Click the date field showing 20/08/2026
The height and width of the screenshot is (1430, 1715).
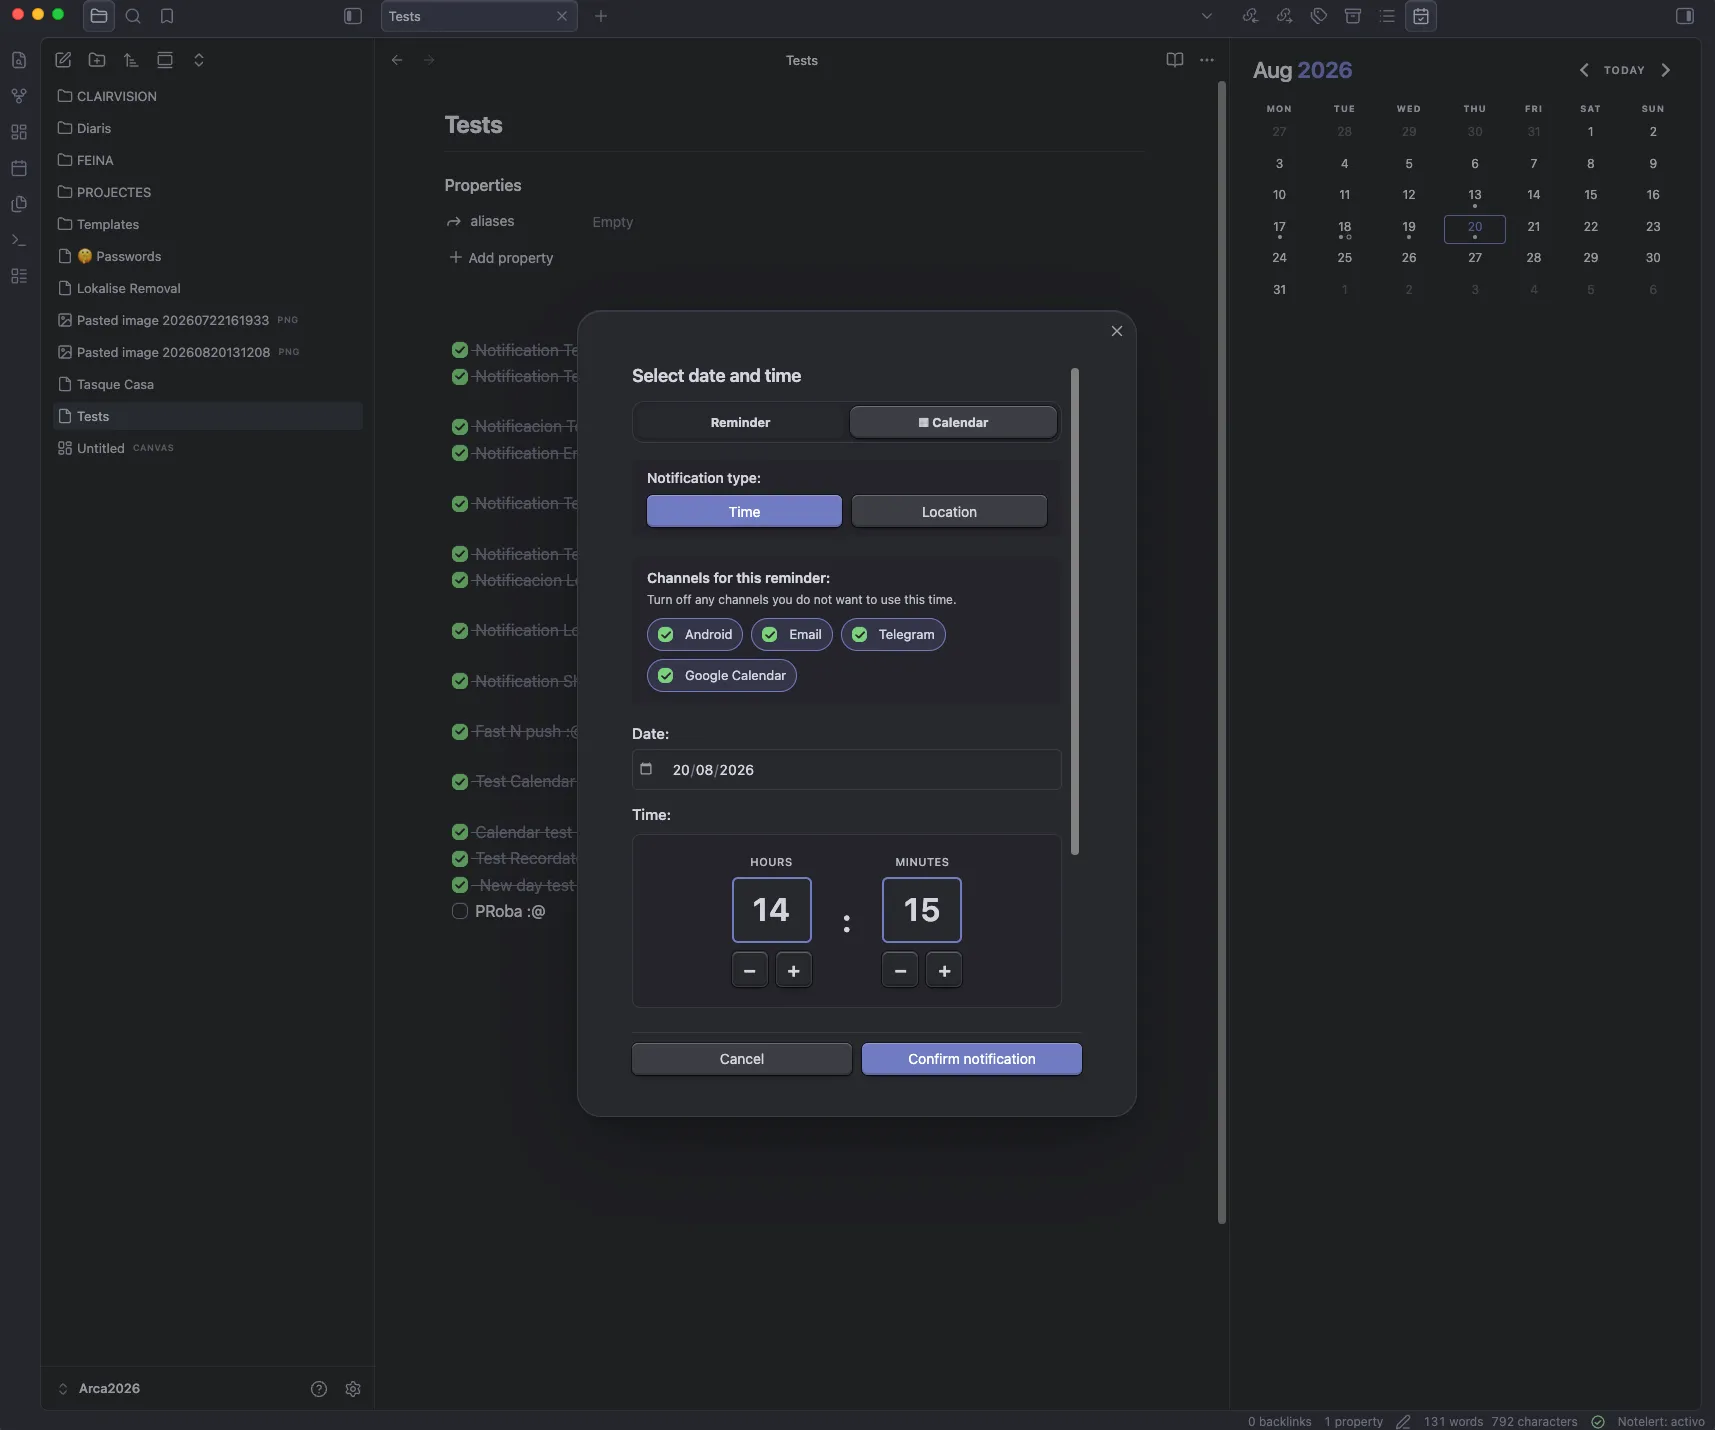coord(847,770)
